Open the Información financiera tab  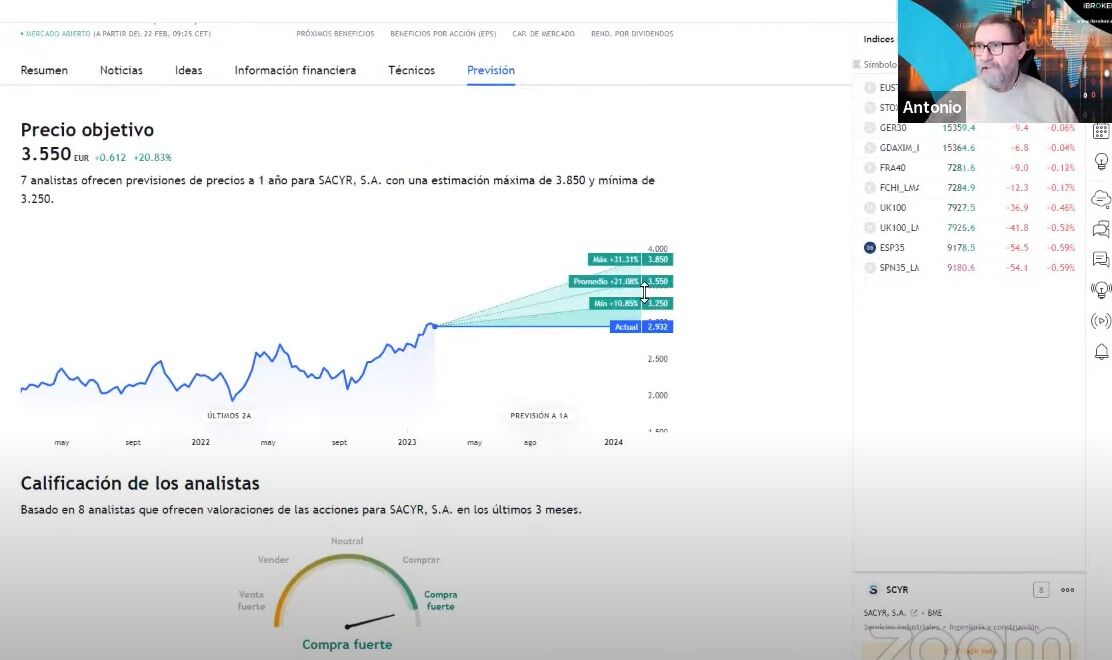coord(295,70)
